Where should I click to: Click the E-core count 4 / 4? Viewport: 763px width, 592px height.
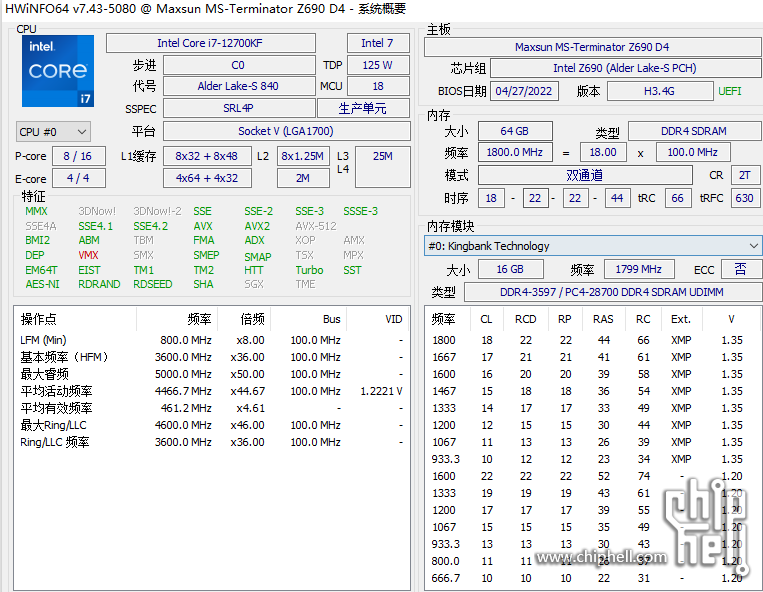[x=78, y=178]
